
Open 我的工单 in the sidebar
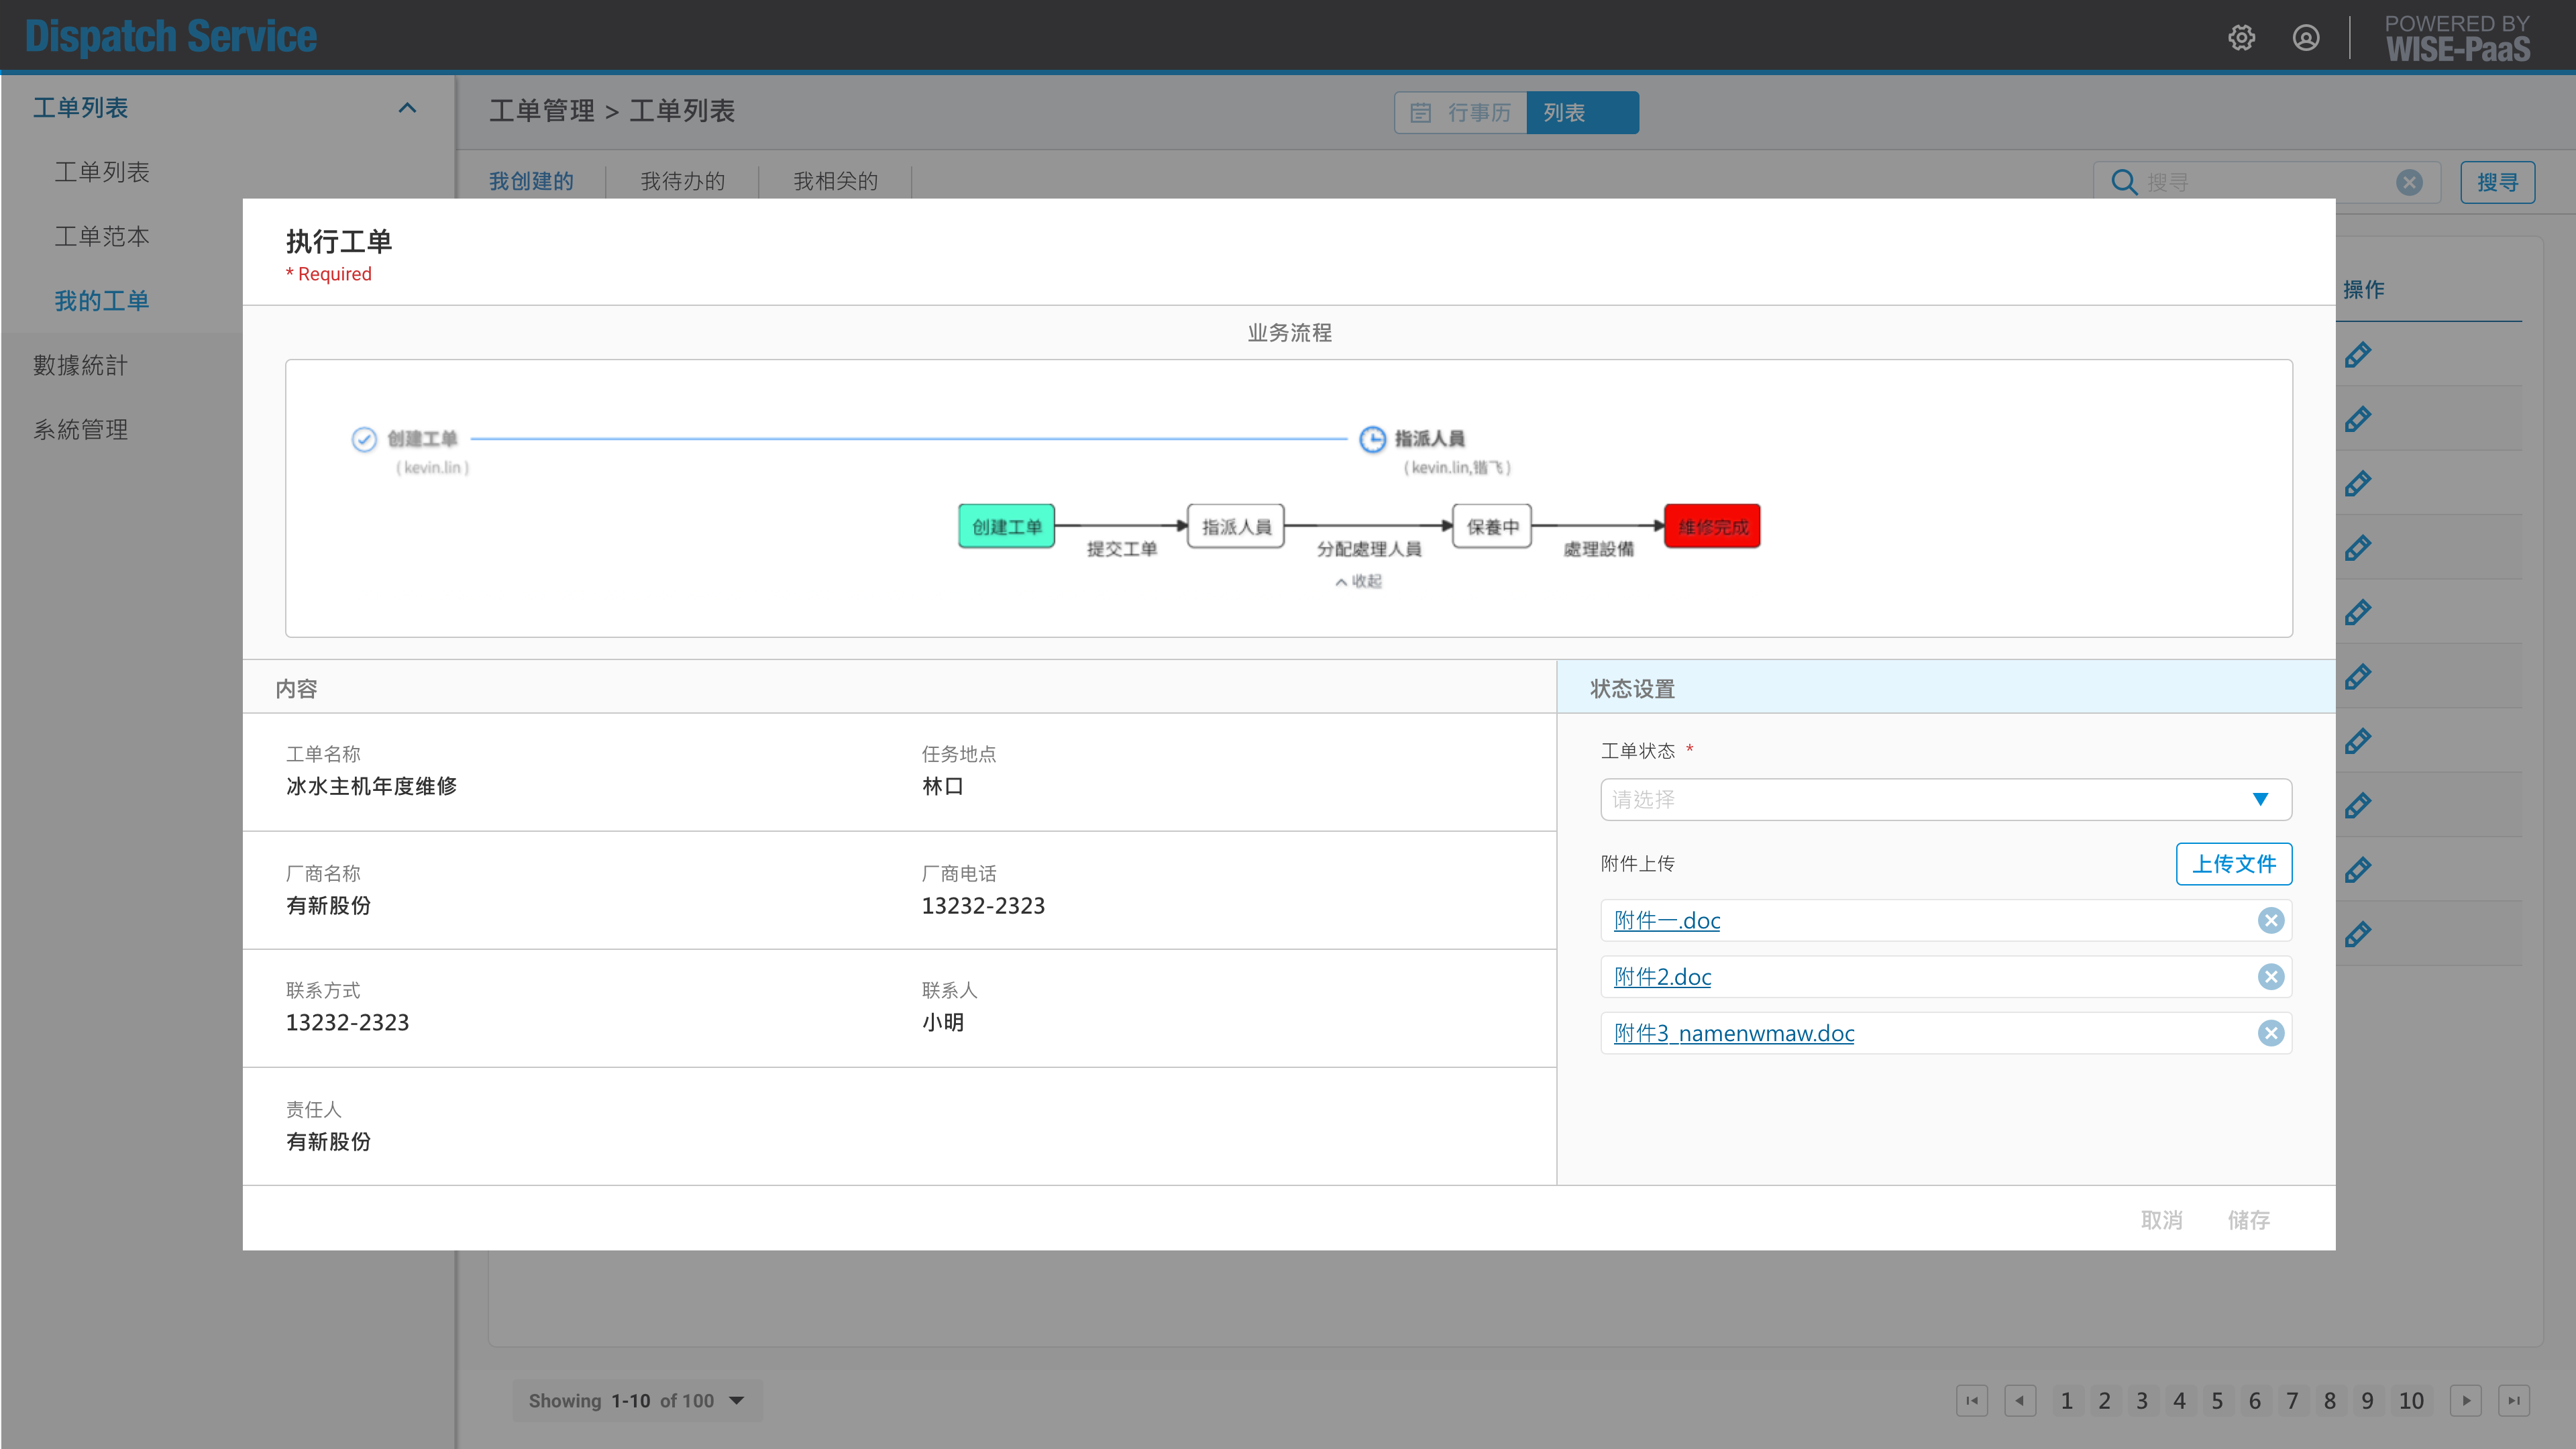(101, 301)
